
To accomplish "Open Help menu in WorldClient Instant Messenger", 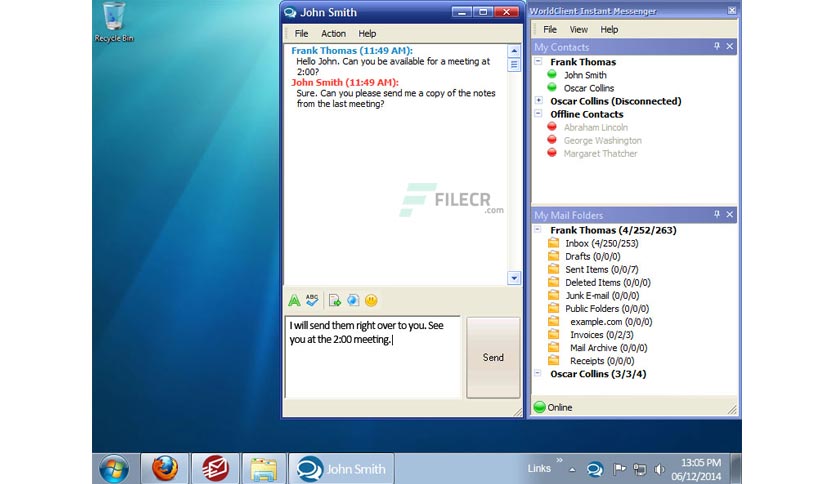I will pyautogui.click(x=609, y=29).
